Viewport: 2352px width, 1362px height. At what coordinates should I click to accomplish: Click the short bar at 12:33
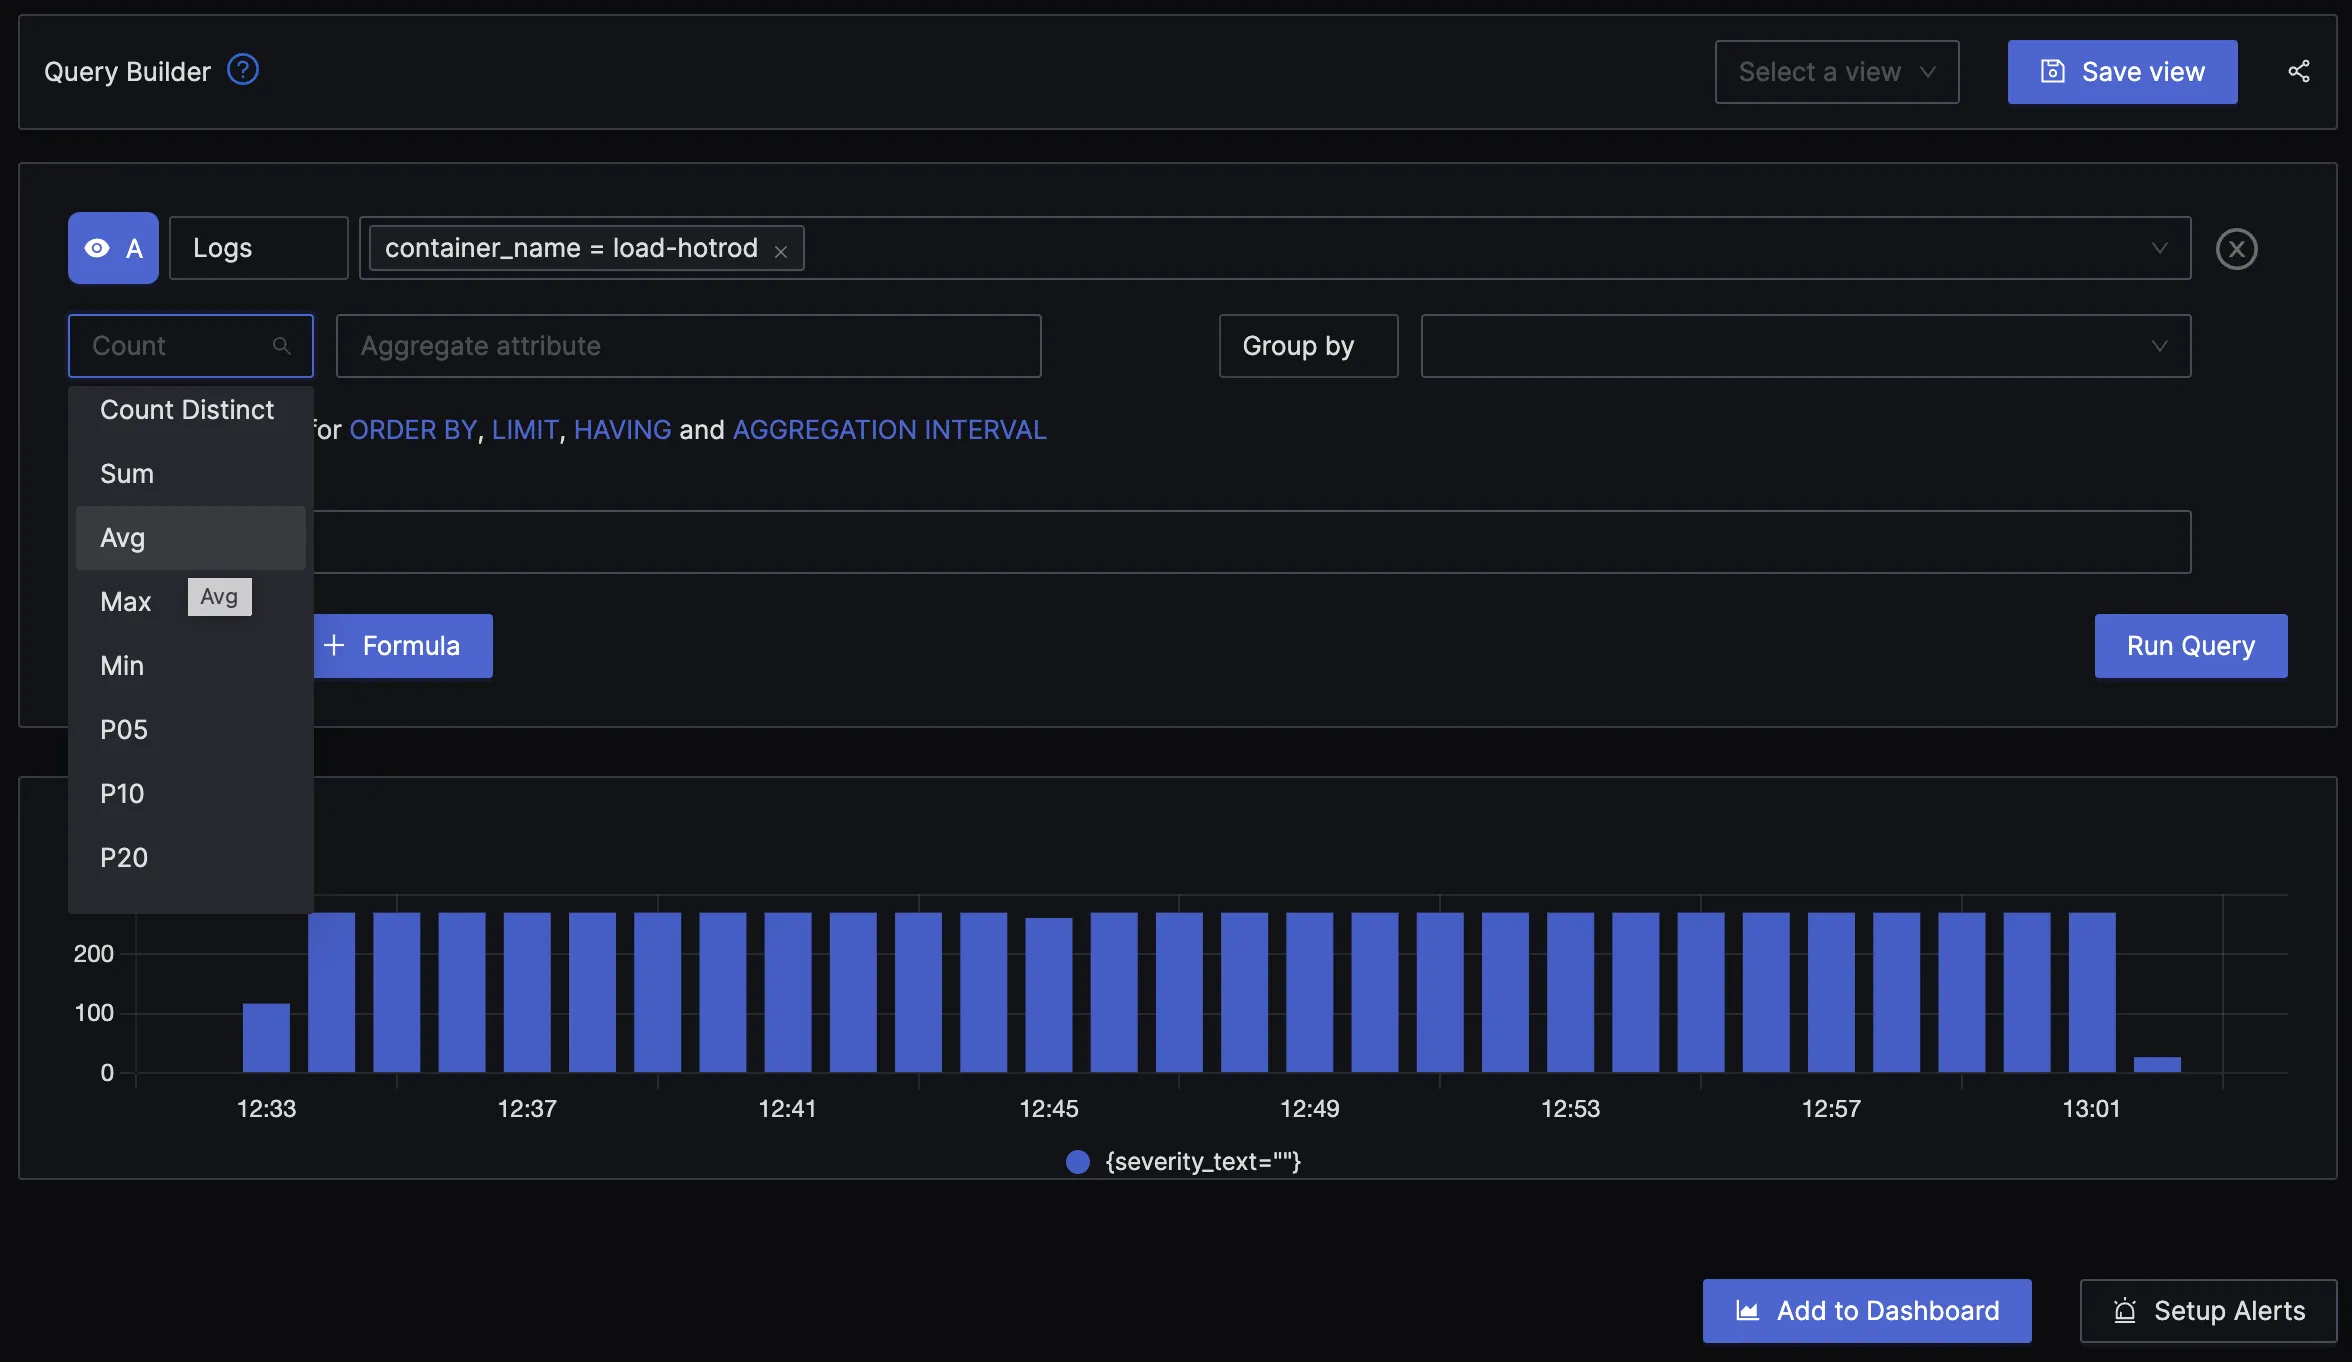(x=266, y=1037)
